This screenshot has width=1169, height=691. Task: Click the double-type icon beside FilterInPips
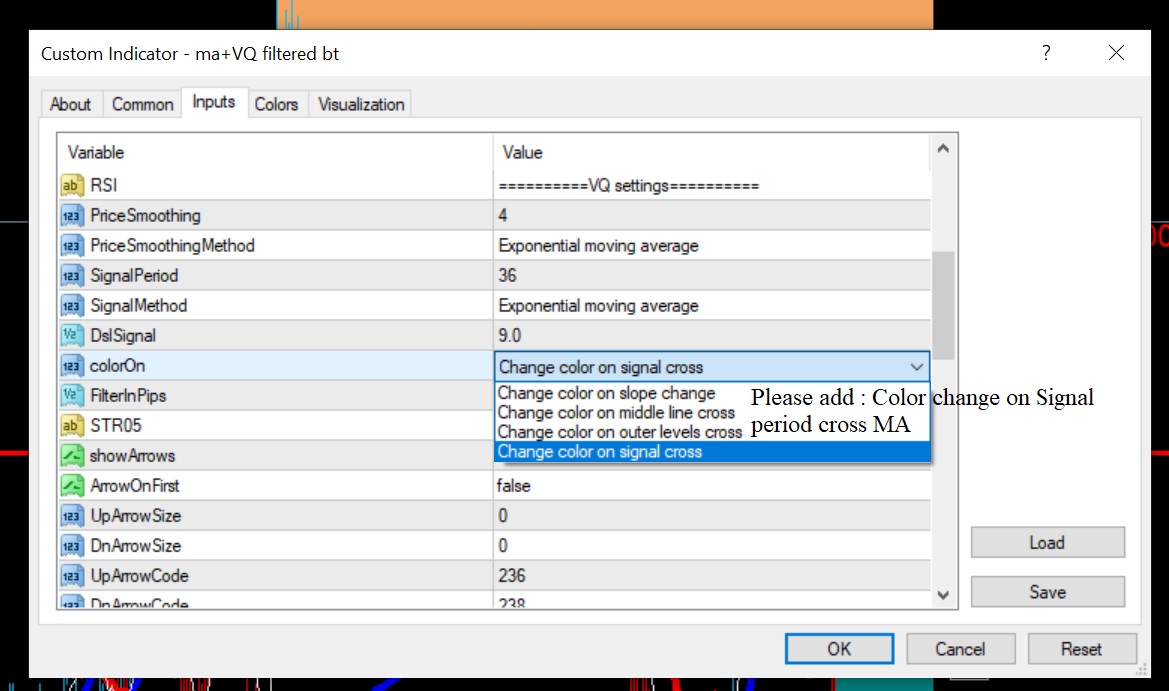(72, 395)
